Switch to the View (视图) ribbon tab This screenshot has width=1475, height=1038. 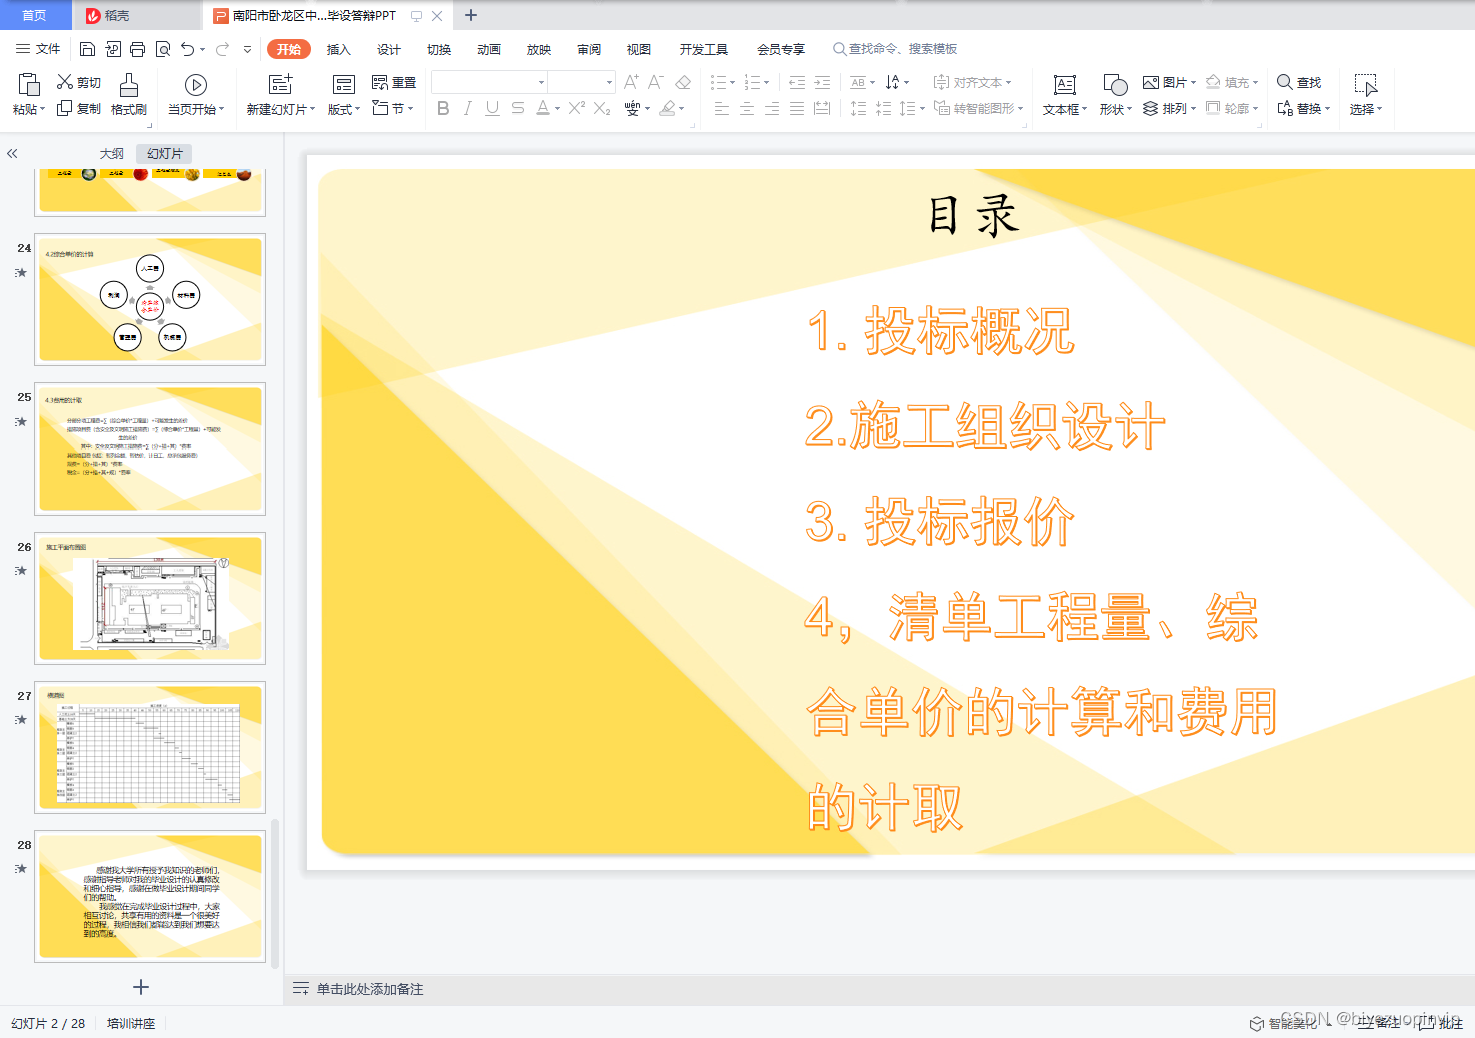tap(639, 49)
